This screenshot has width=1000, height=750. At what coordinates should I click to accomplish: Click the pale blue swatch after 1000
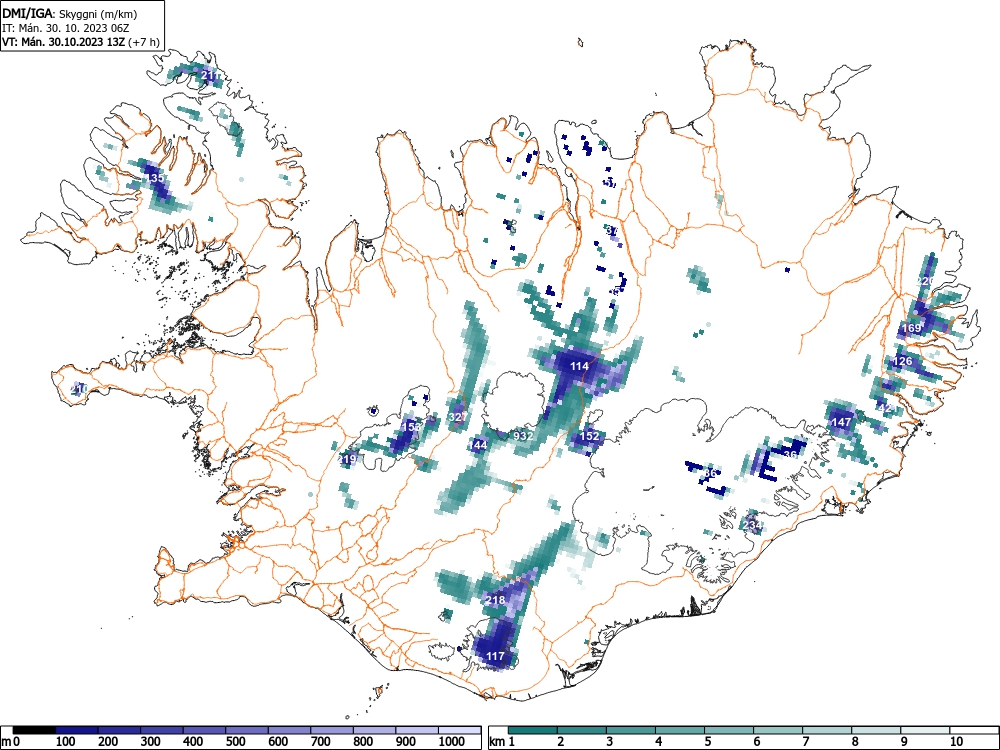(459, 730)
